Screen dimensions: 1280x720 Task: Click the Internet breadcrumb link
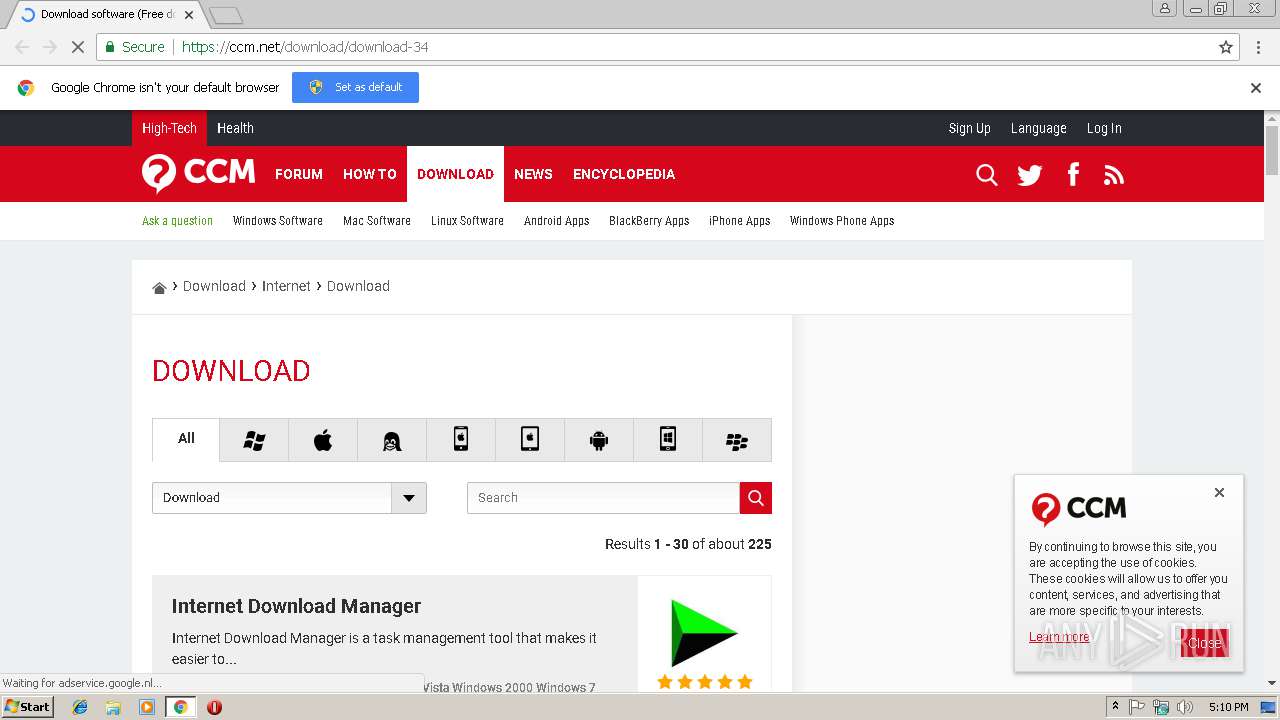(x=286, y=286)
